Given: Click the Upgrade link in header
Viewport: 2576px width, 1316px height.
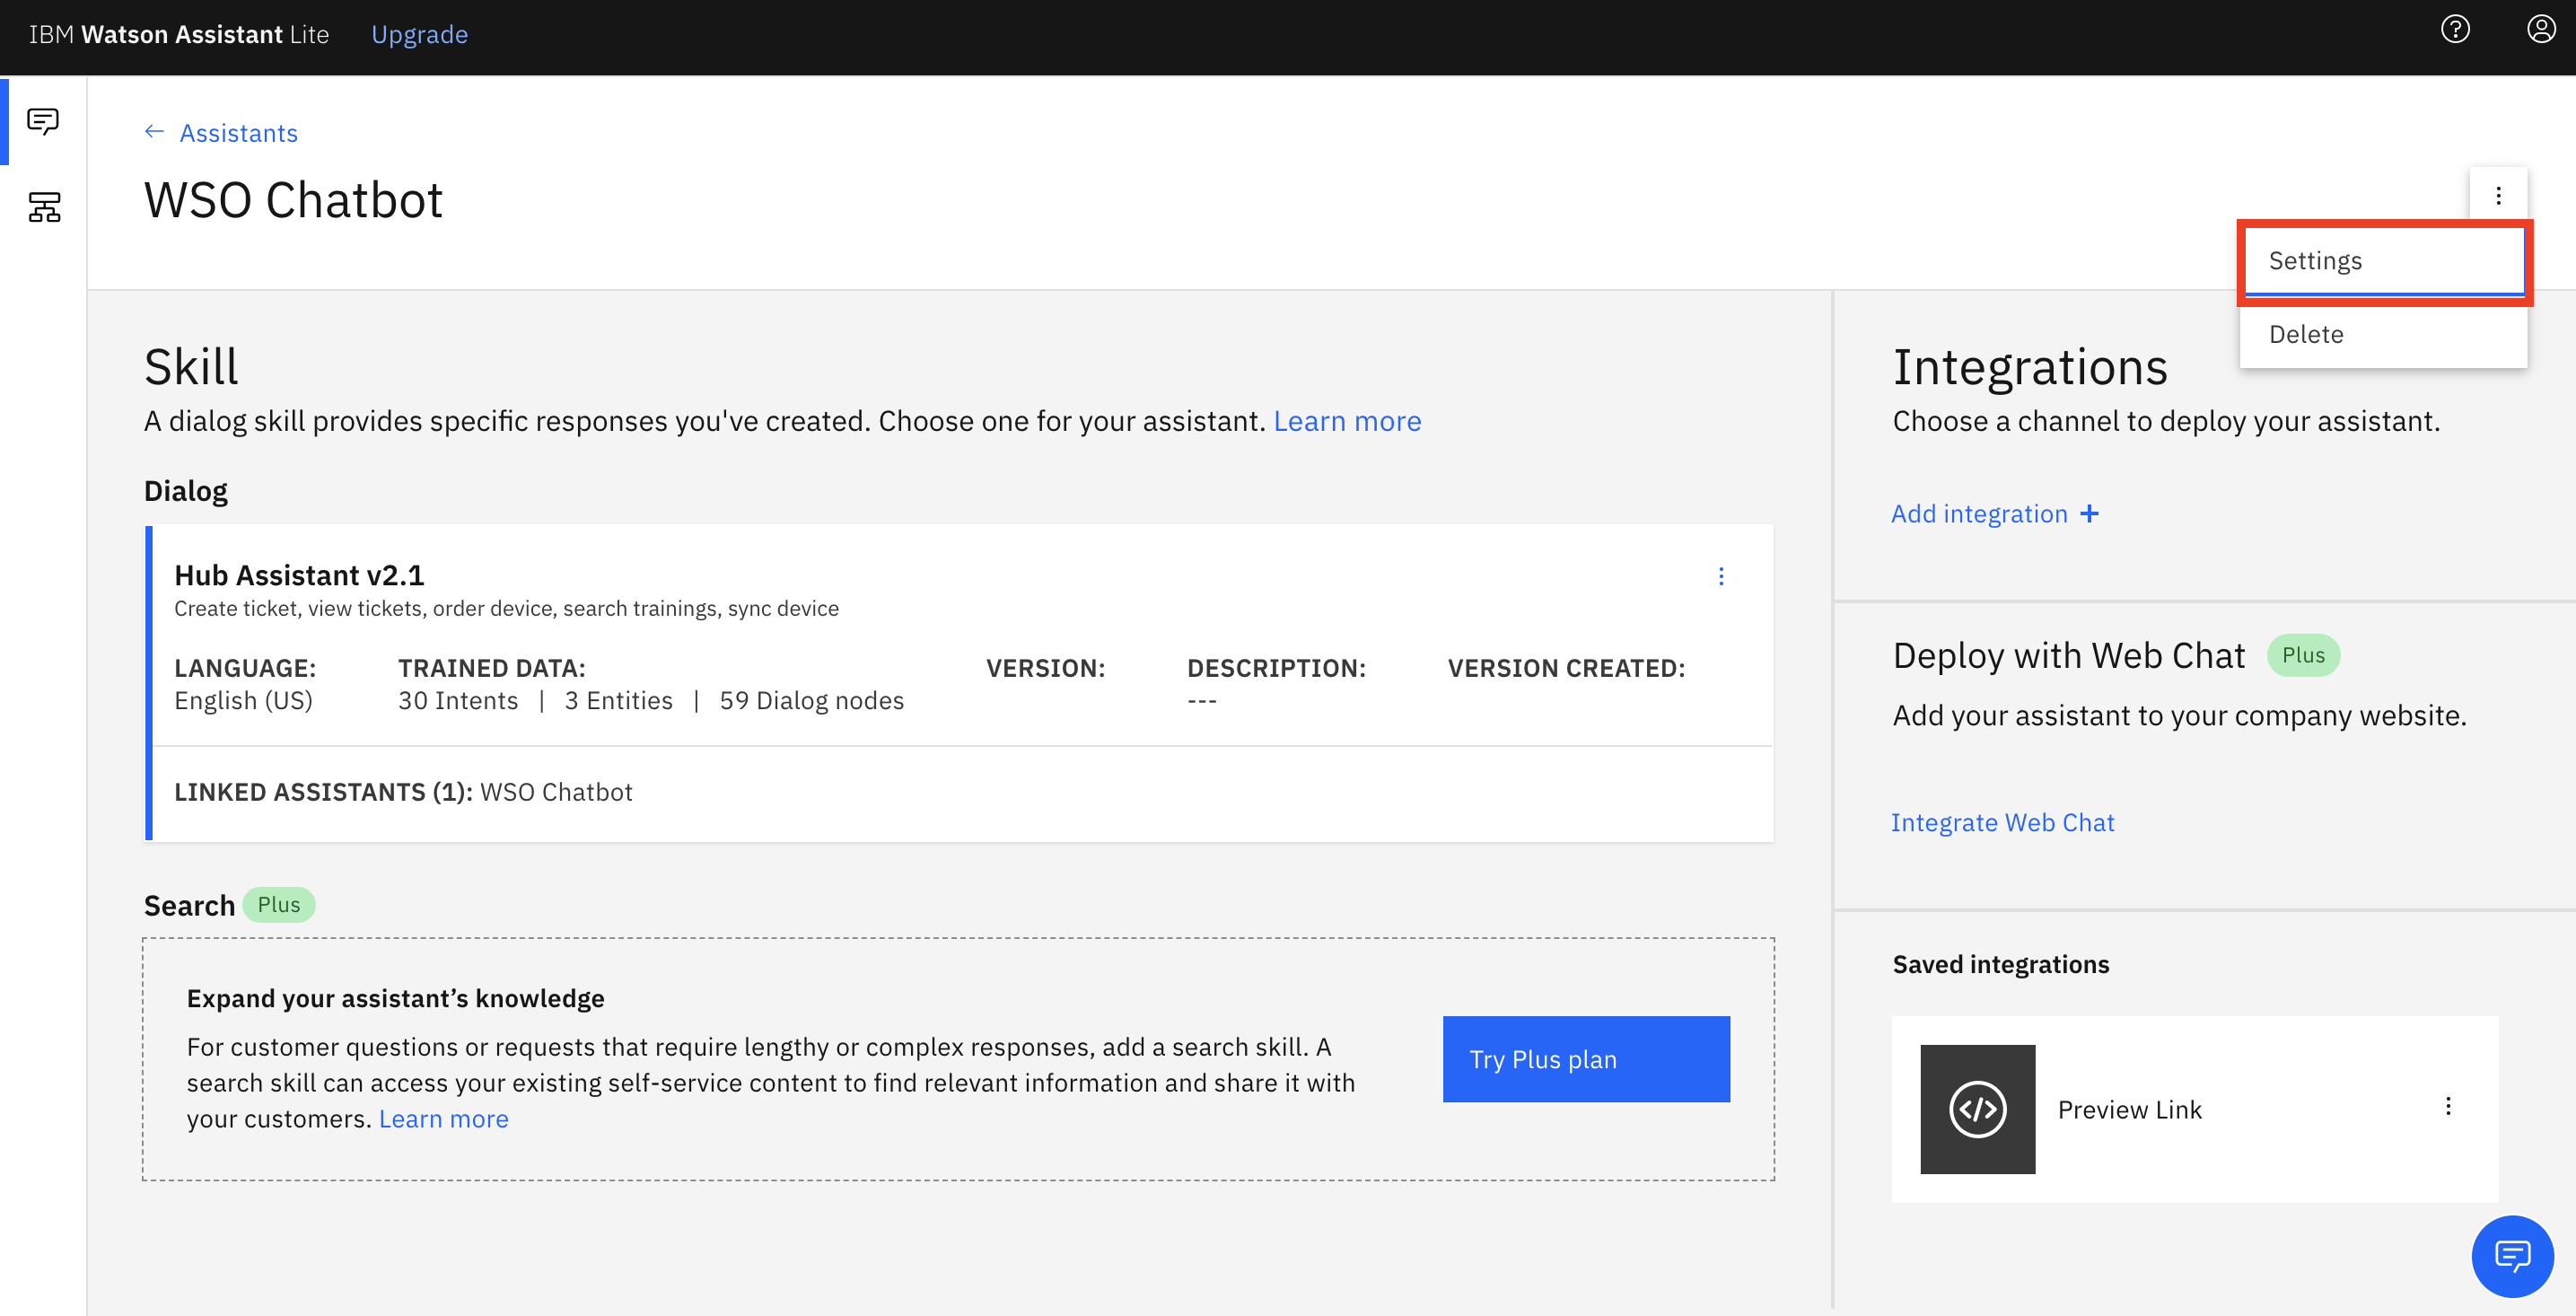Looking at the screenshot, I should point(419,35).
